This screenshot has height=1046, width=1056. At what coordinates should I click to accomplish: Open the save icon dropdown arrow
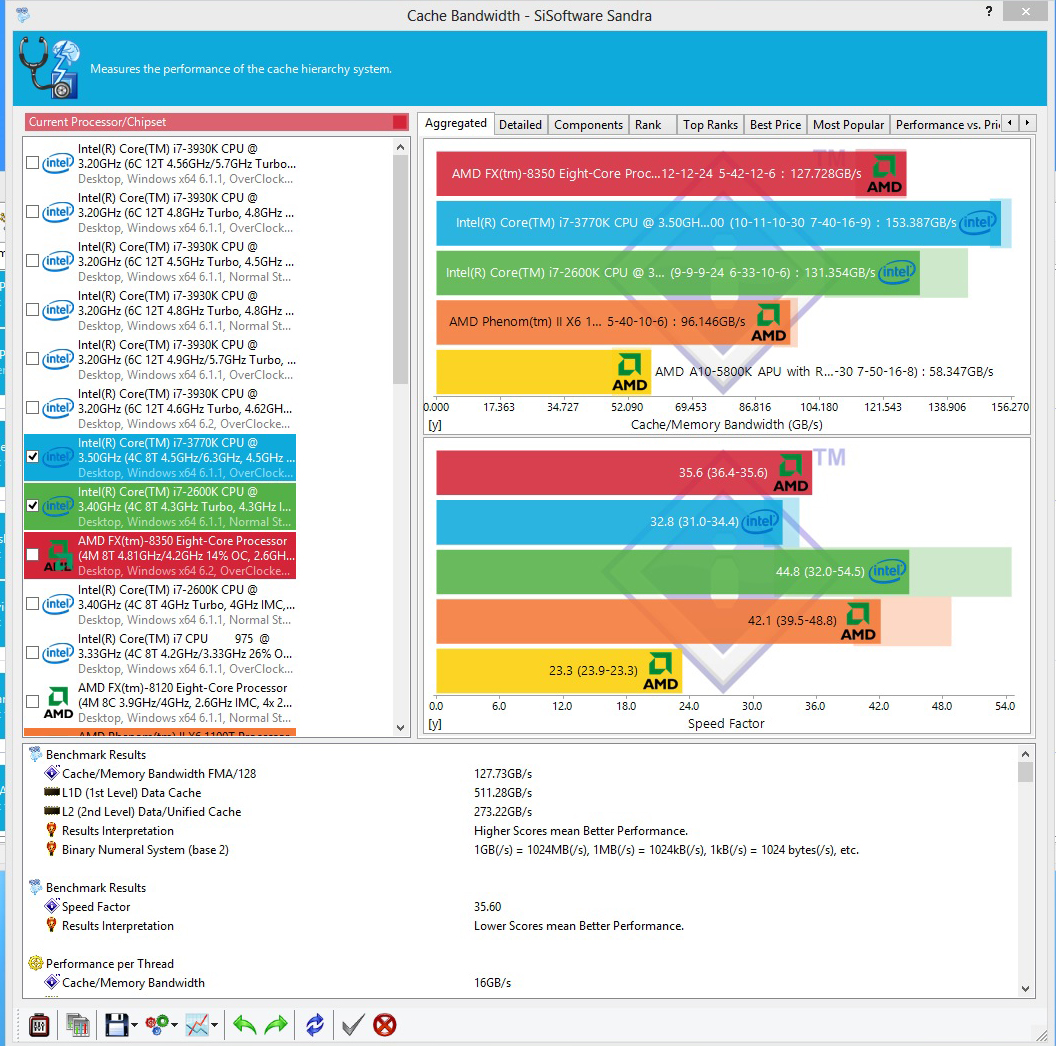134,1026
